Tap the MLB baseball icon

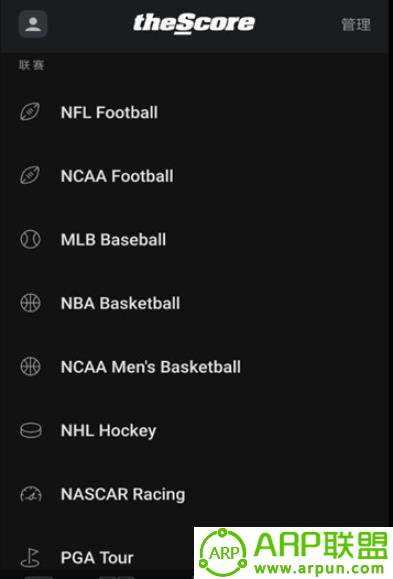30,239
